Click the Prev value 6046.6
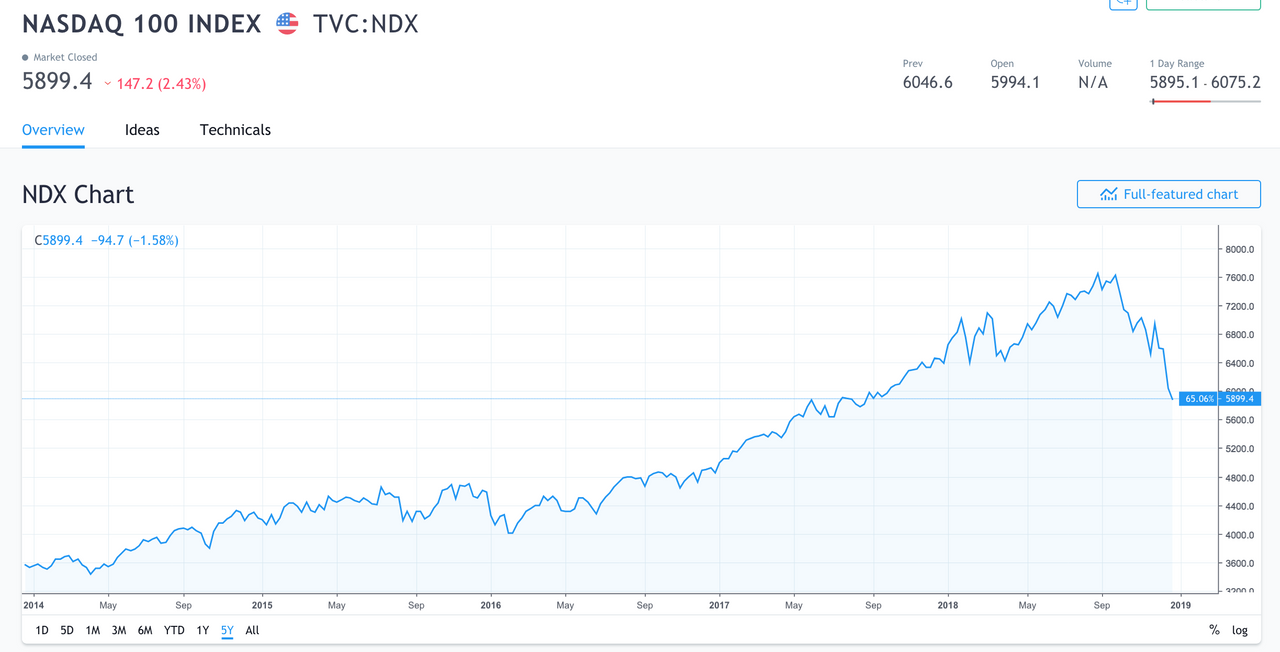This screenshot has height=652, width=1280. [x=927, y=82]
